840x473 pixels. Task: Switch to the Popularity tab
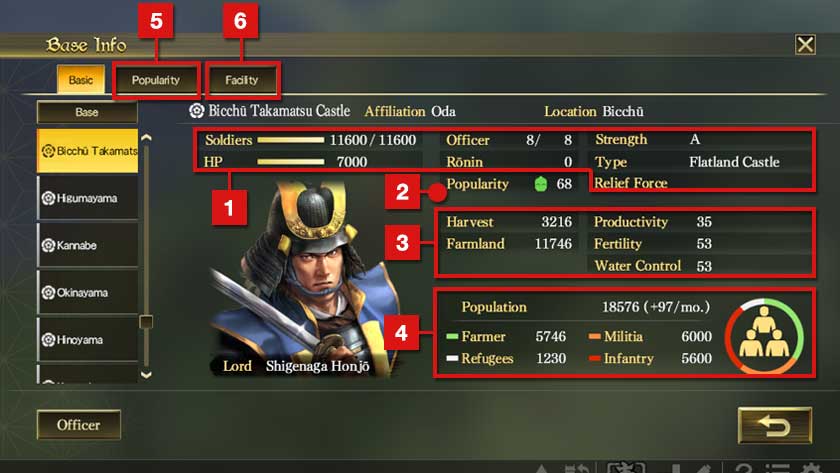(156, 80)
